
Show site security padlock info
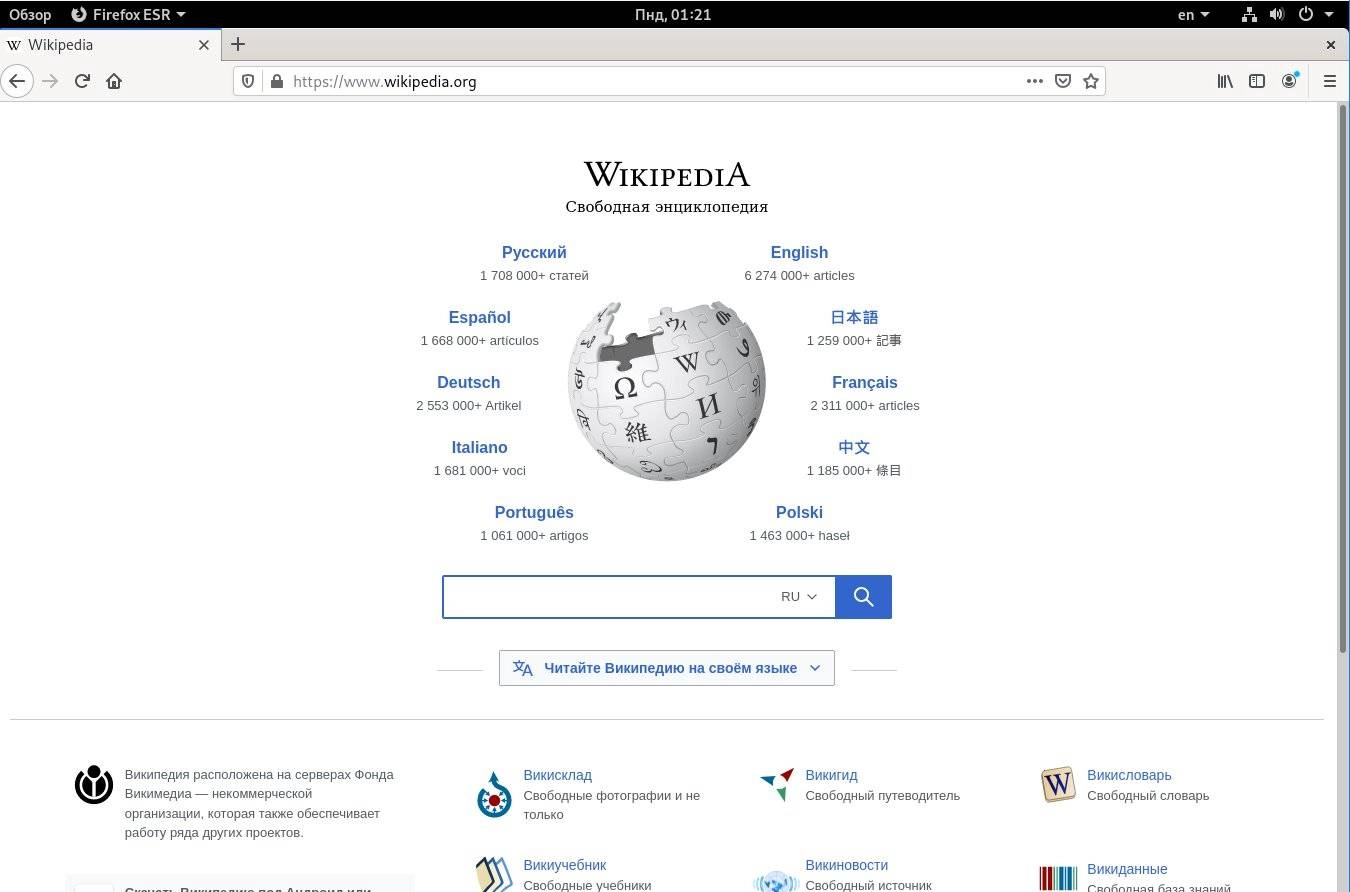[x=276, y=81]
